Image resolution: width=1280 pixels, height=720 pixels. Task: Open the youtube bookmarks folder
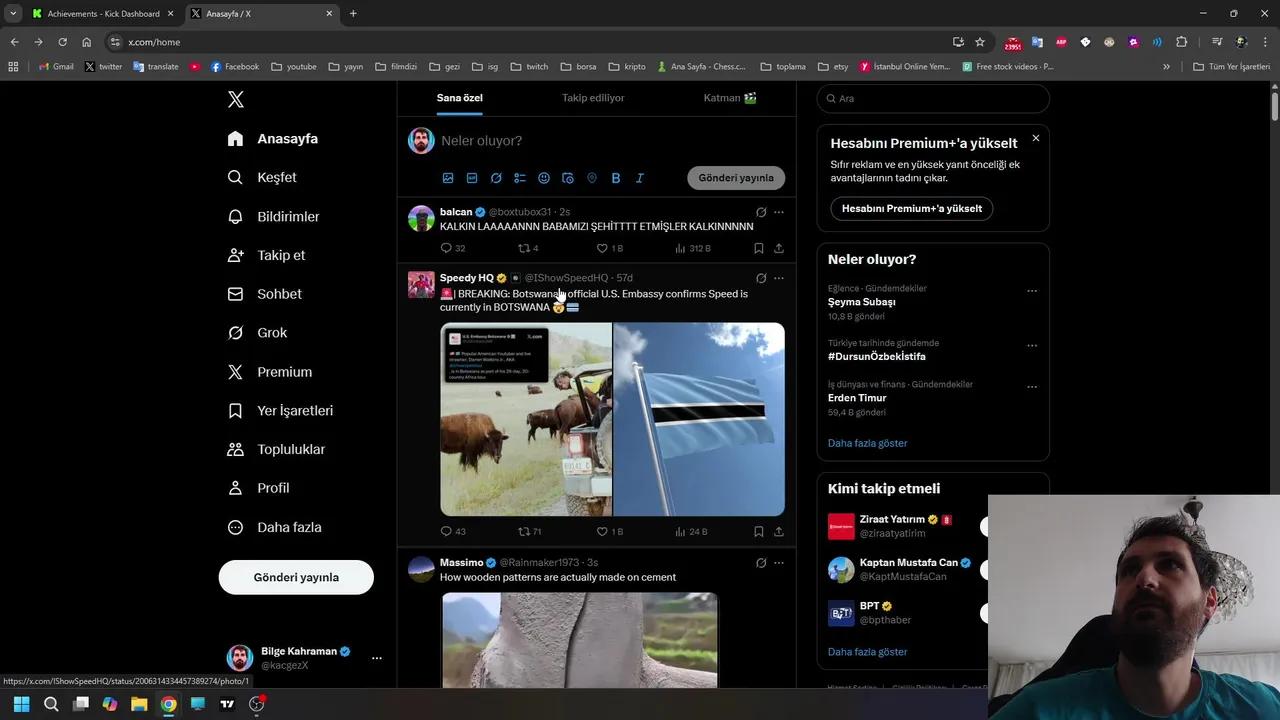(x=294, y=67)
